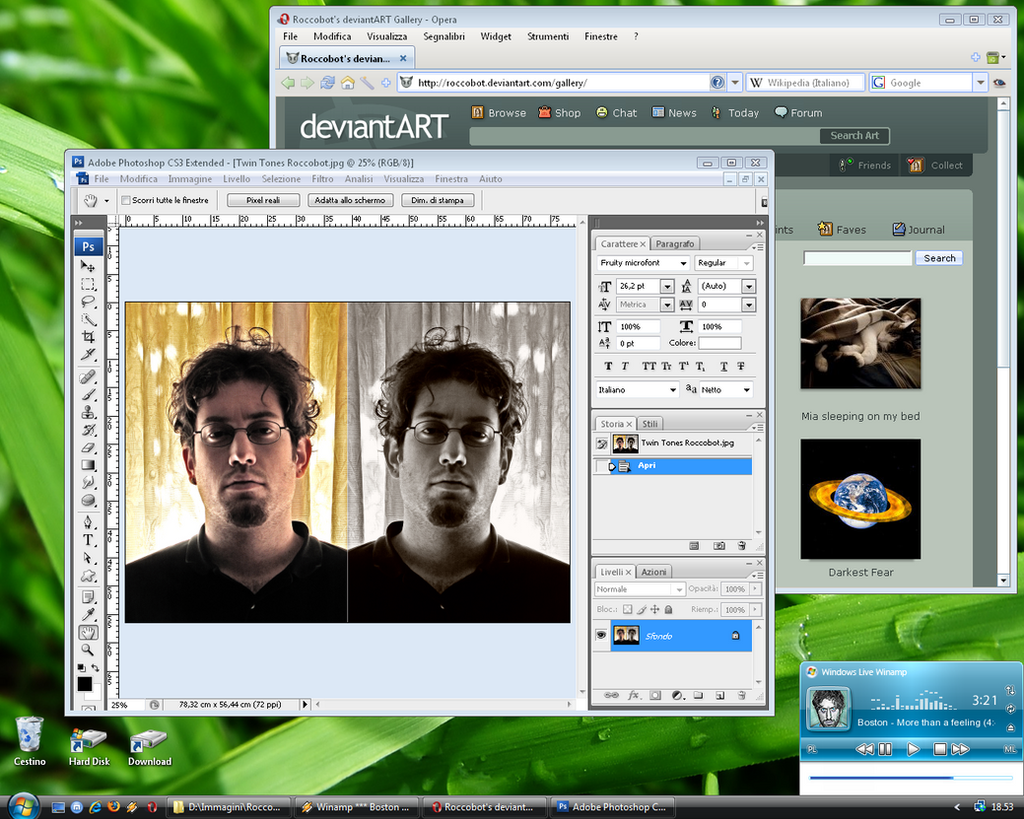
Task: Click the Opera reload toolbar icon
Action: point(327,83)
